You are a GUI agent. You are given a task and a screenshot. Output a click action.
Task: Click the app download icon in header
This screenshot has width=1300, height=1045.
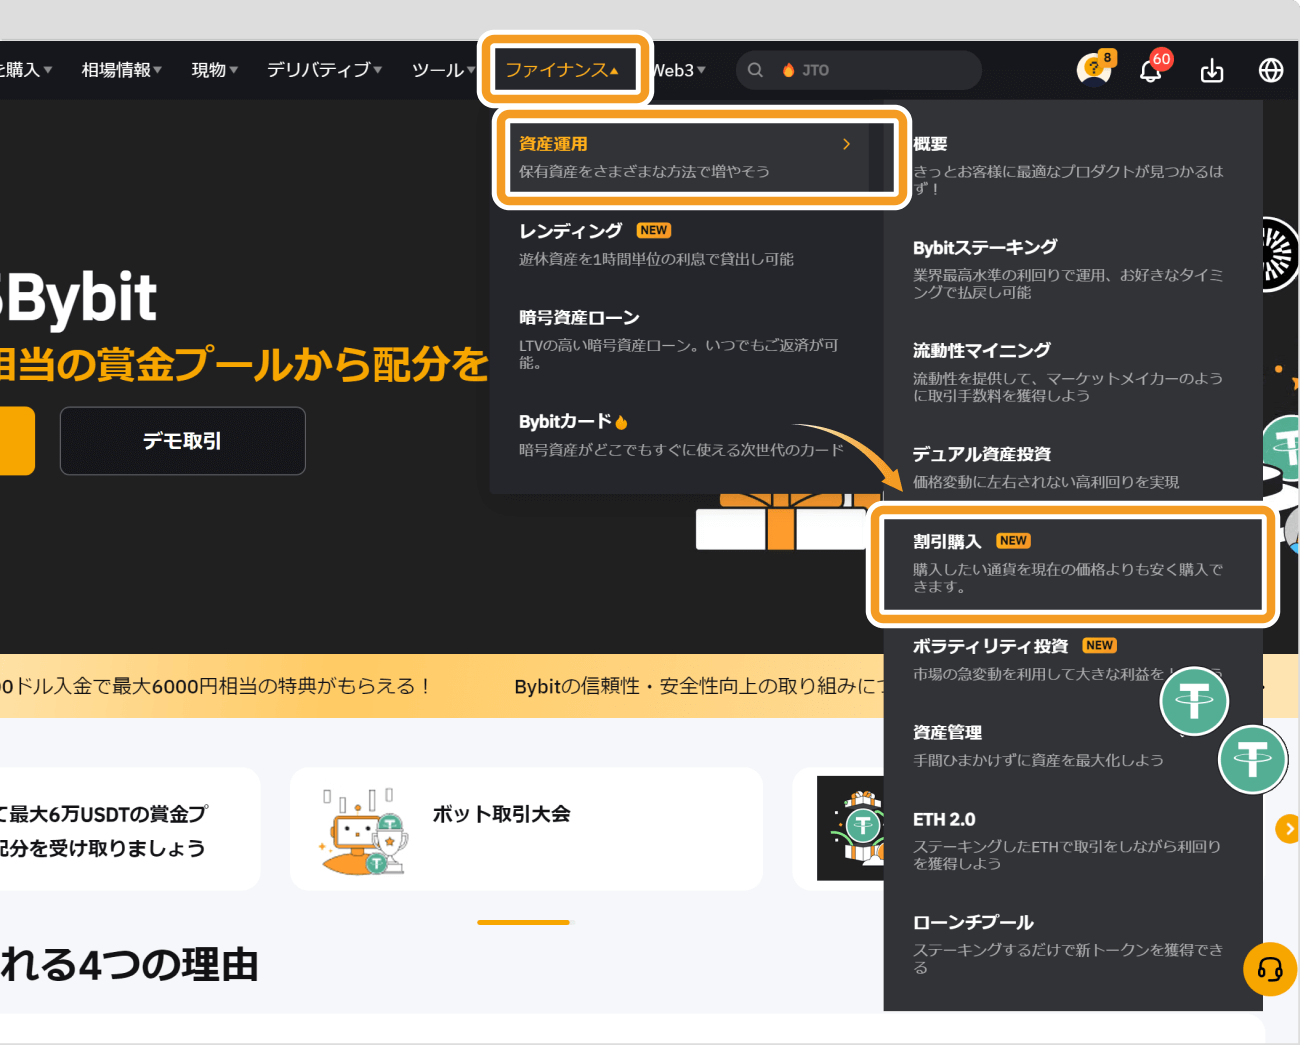1211,71
